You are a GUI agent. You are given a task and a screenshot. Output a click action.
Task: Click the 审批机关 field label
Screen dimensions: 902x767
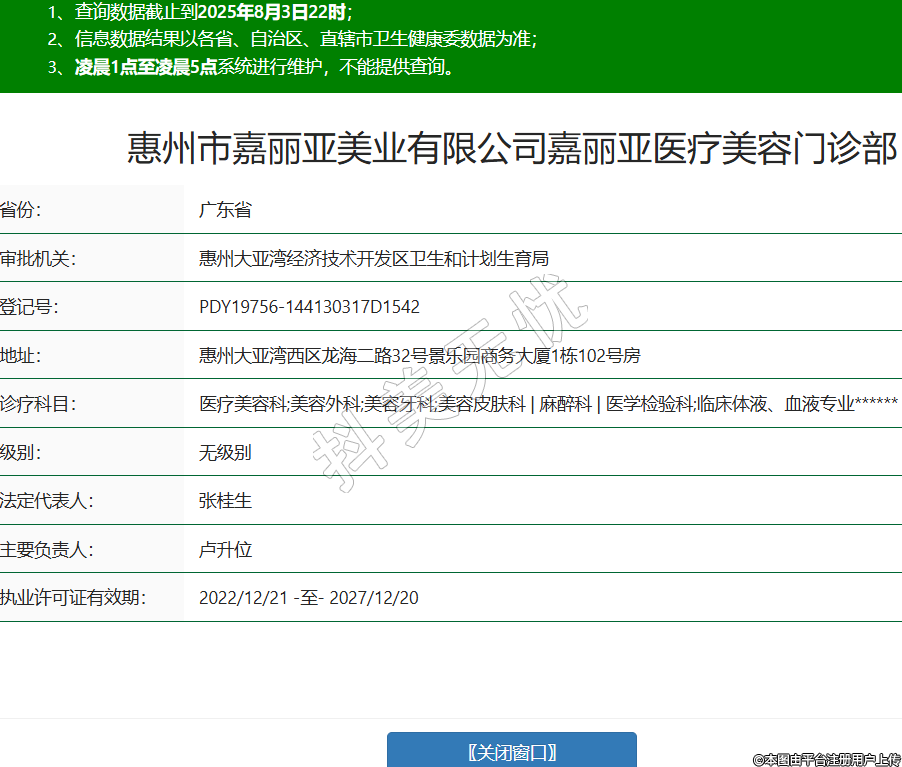pos(38,259)
